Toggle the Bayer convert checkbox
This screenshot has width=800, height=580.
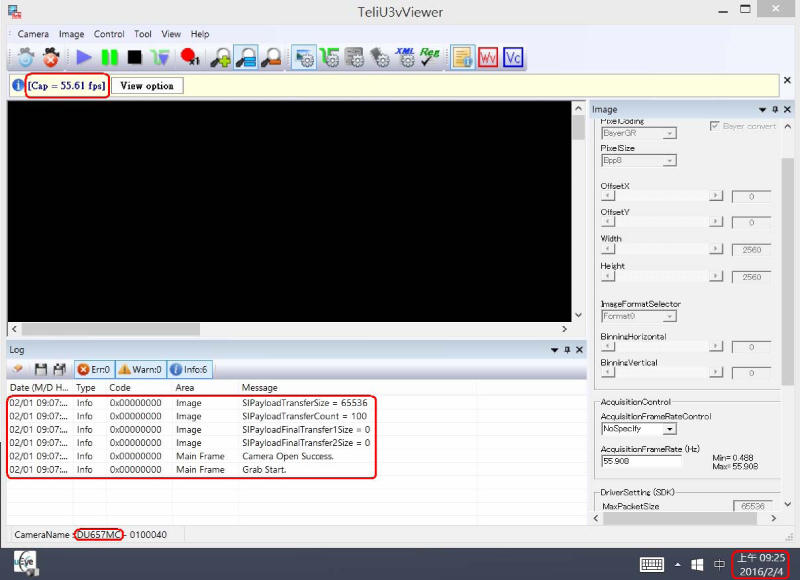point(714,126)
